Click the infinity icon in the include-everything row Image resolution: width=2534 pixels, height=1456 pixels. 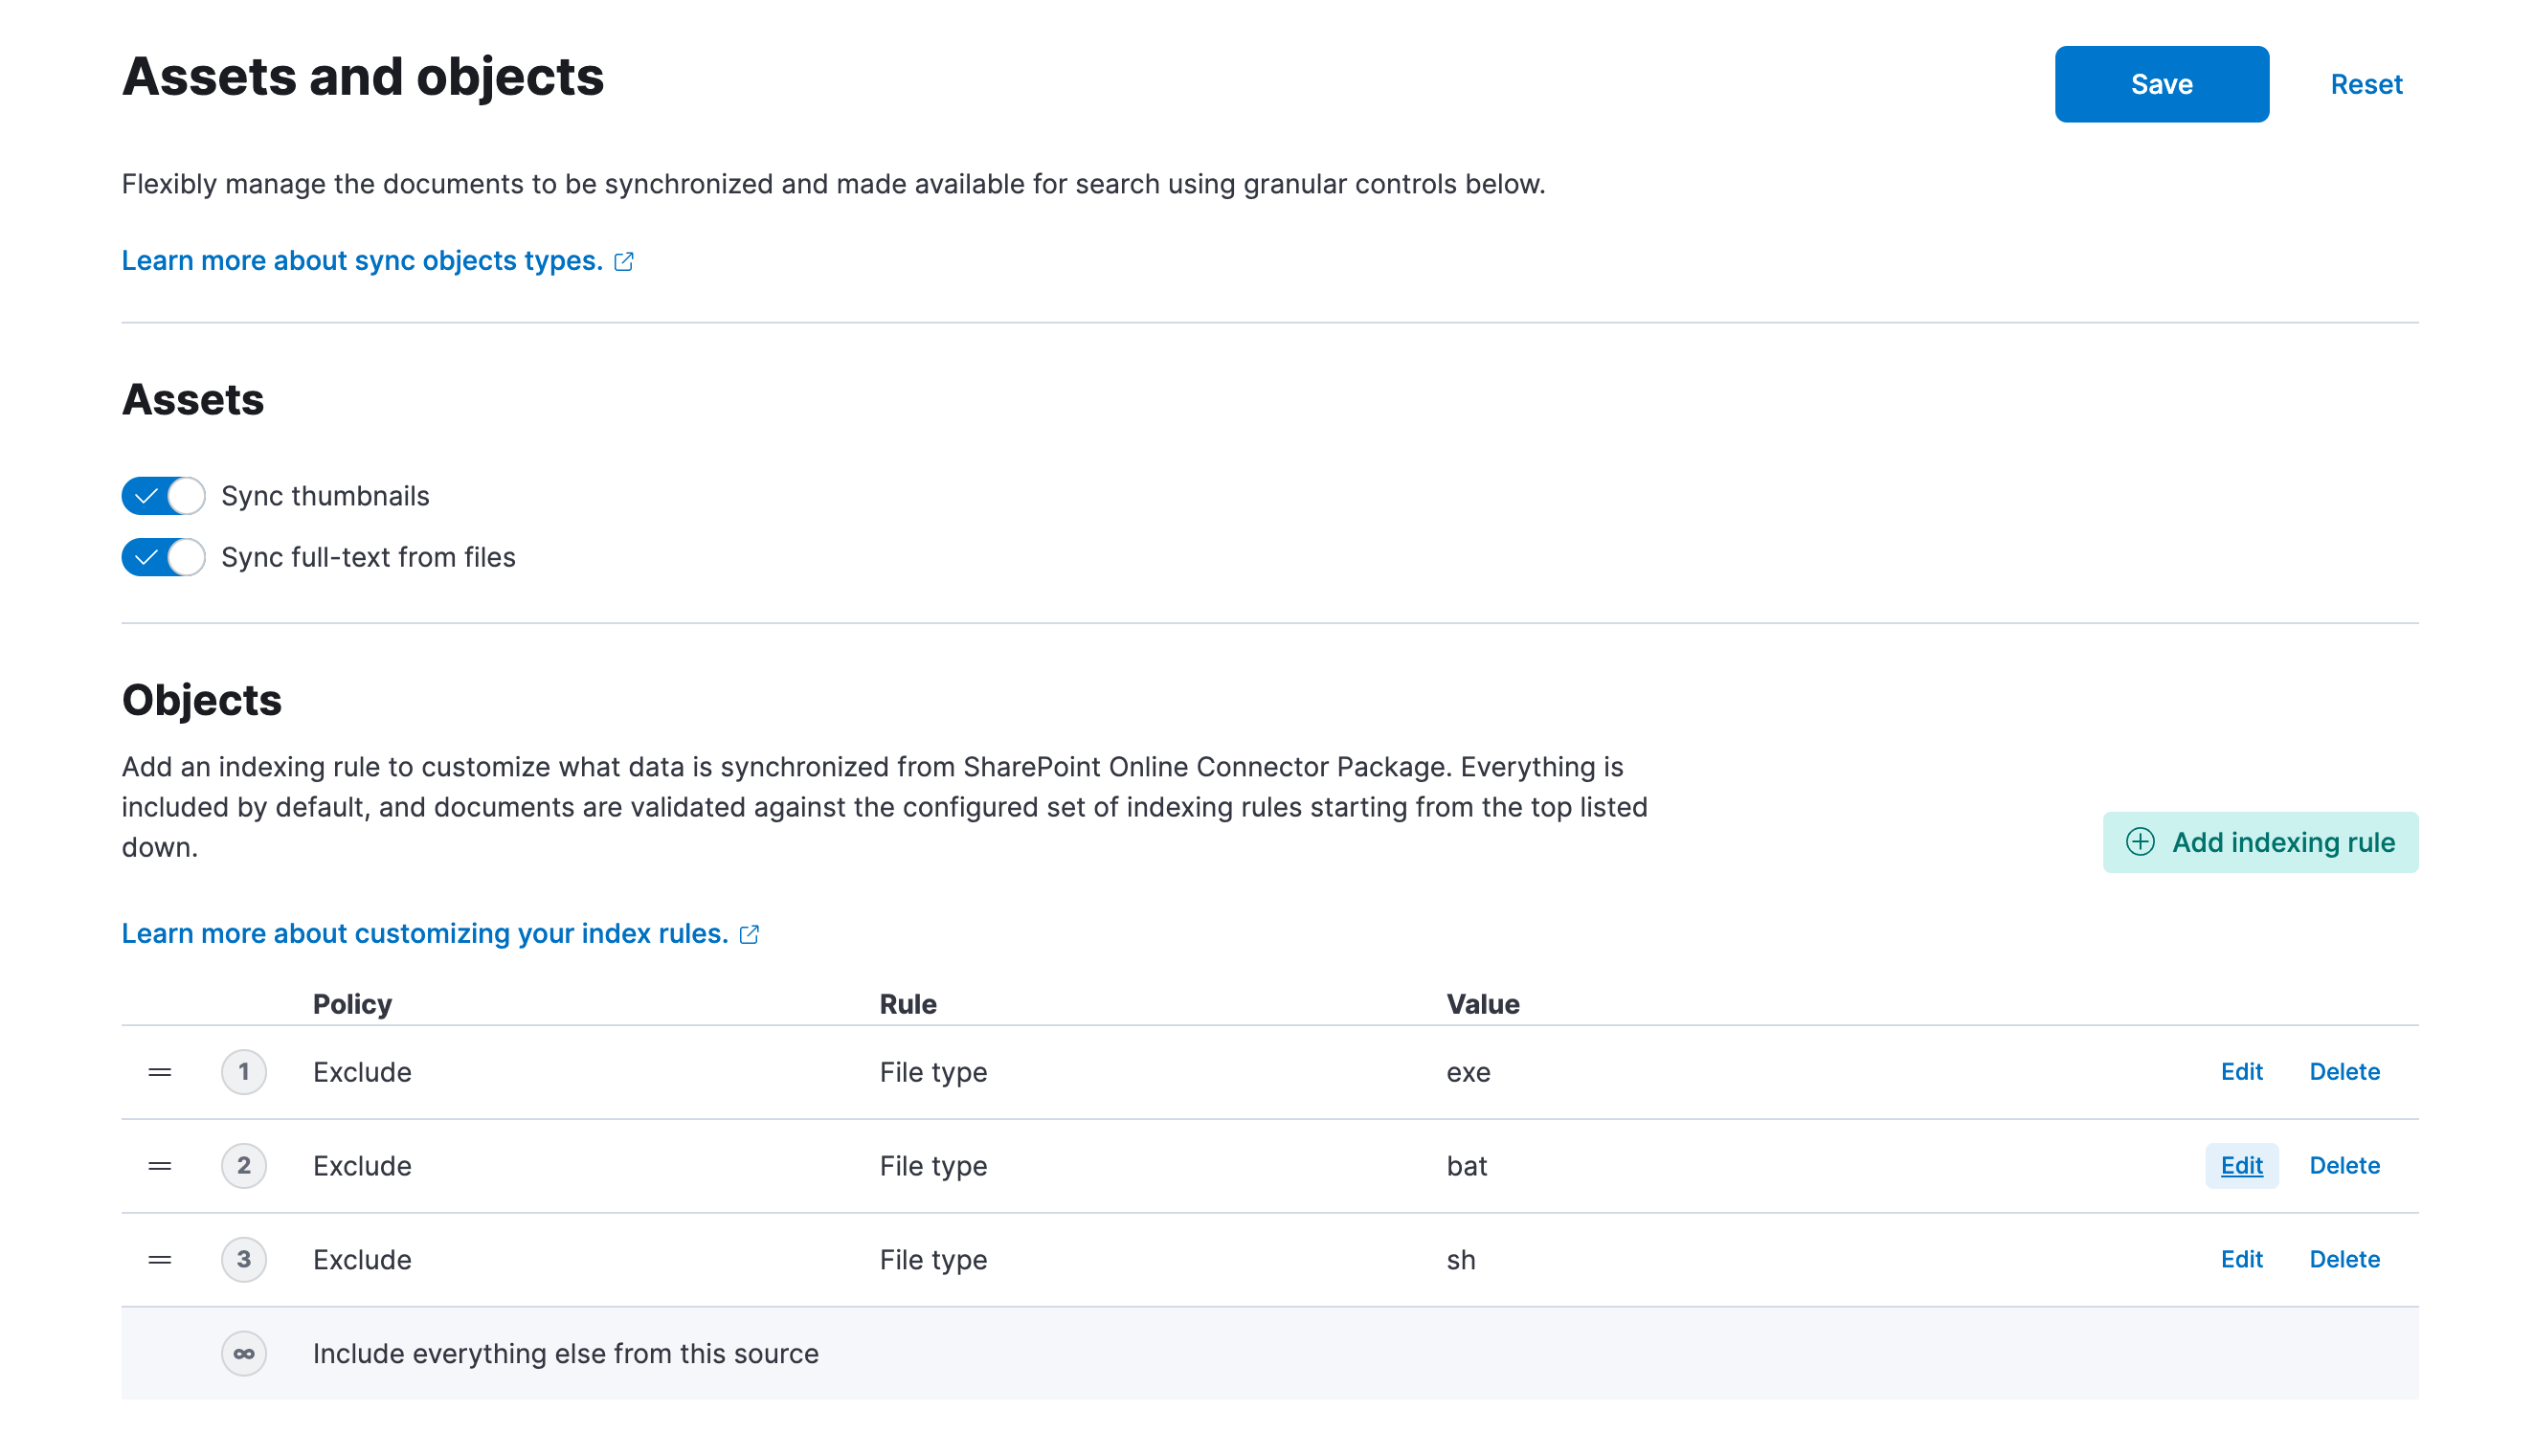pos(243,1353)
